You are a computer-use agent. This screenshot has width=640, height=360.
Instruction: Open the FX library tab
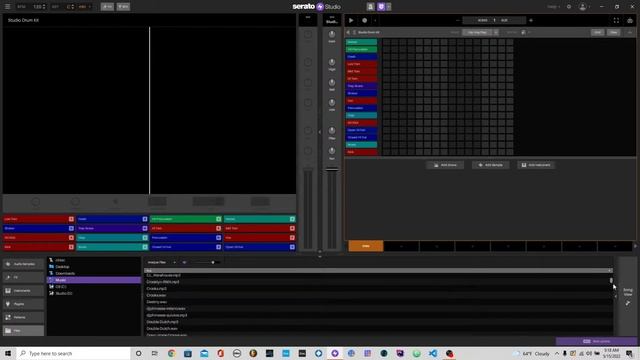[x=23, y=277]
